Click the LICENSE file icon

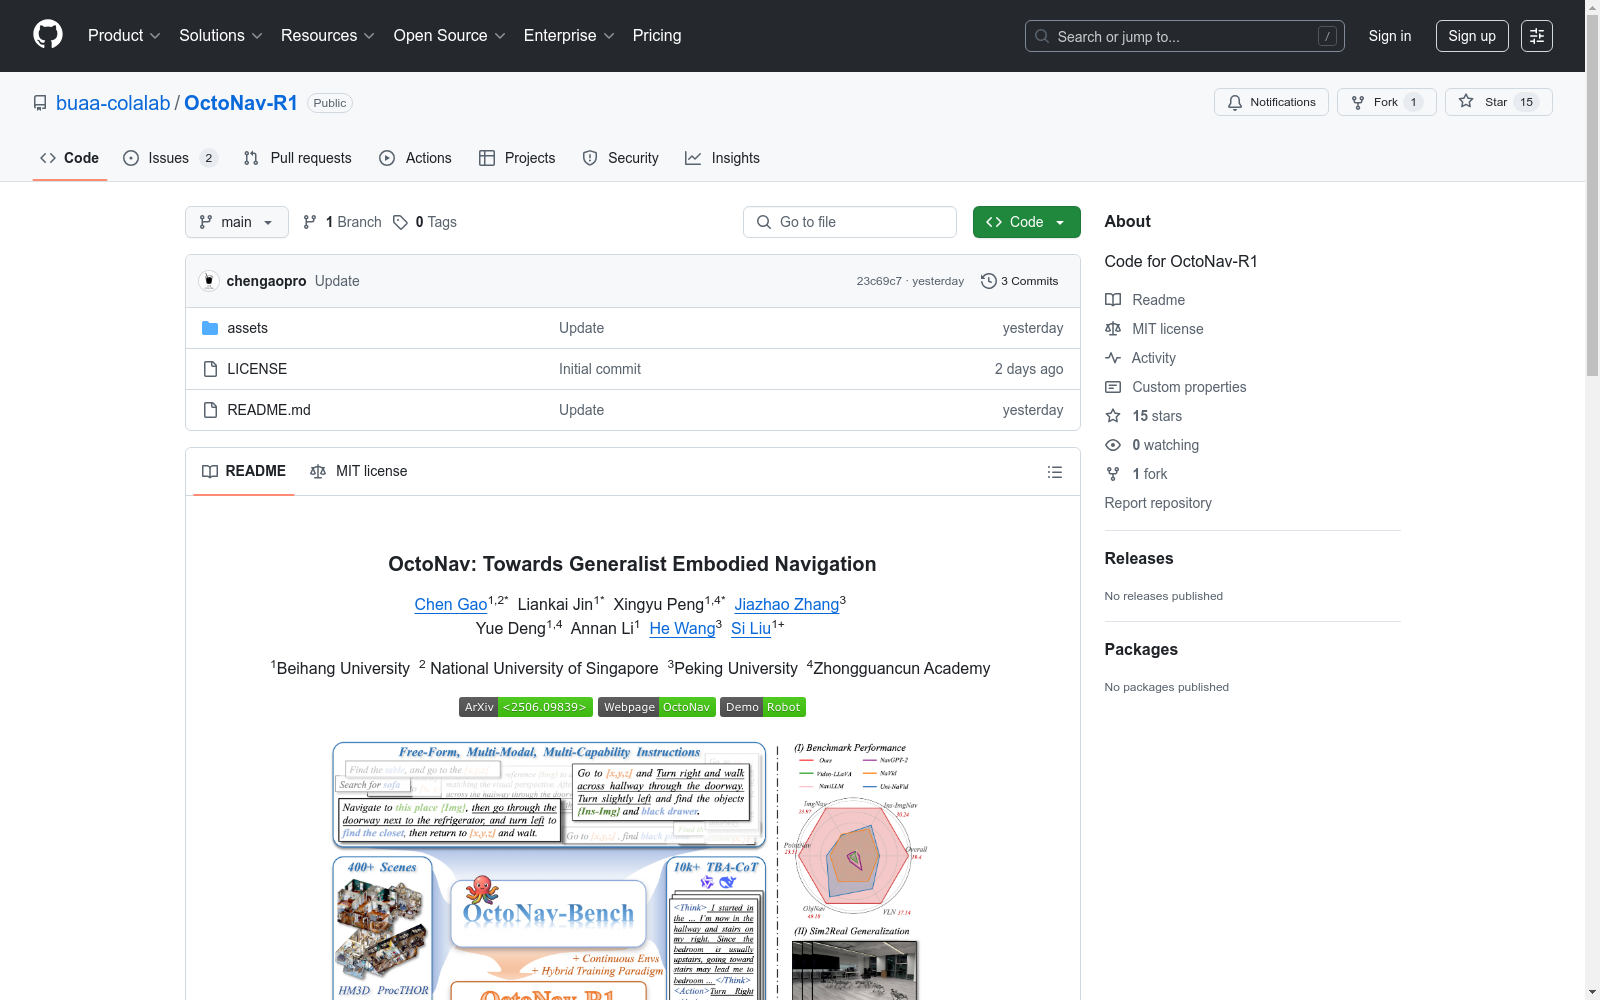click(x=210, y=369)
